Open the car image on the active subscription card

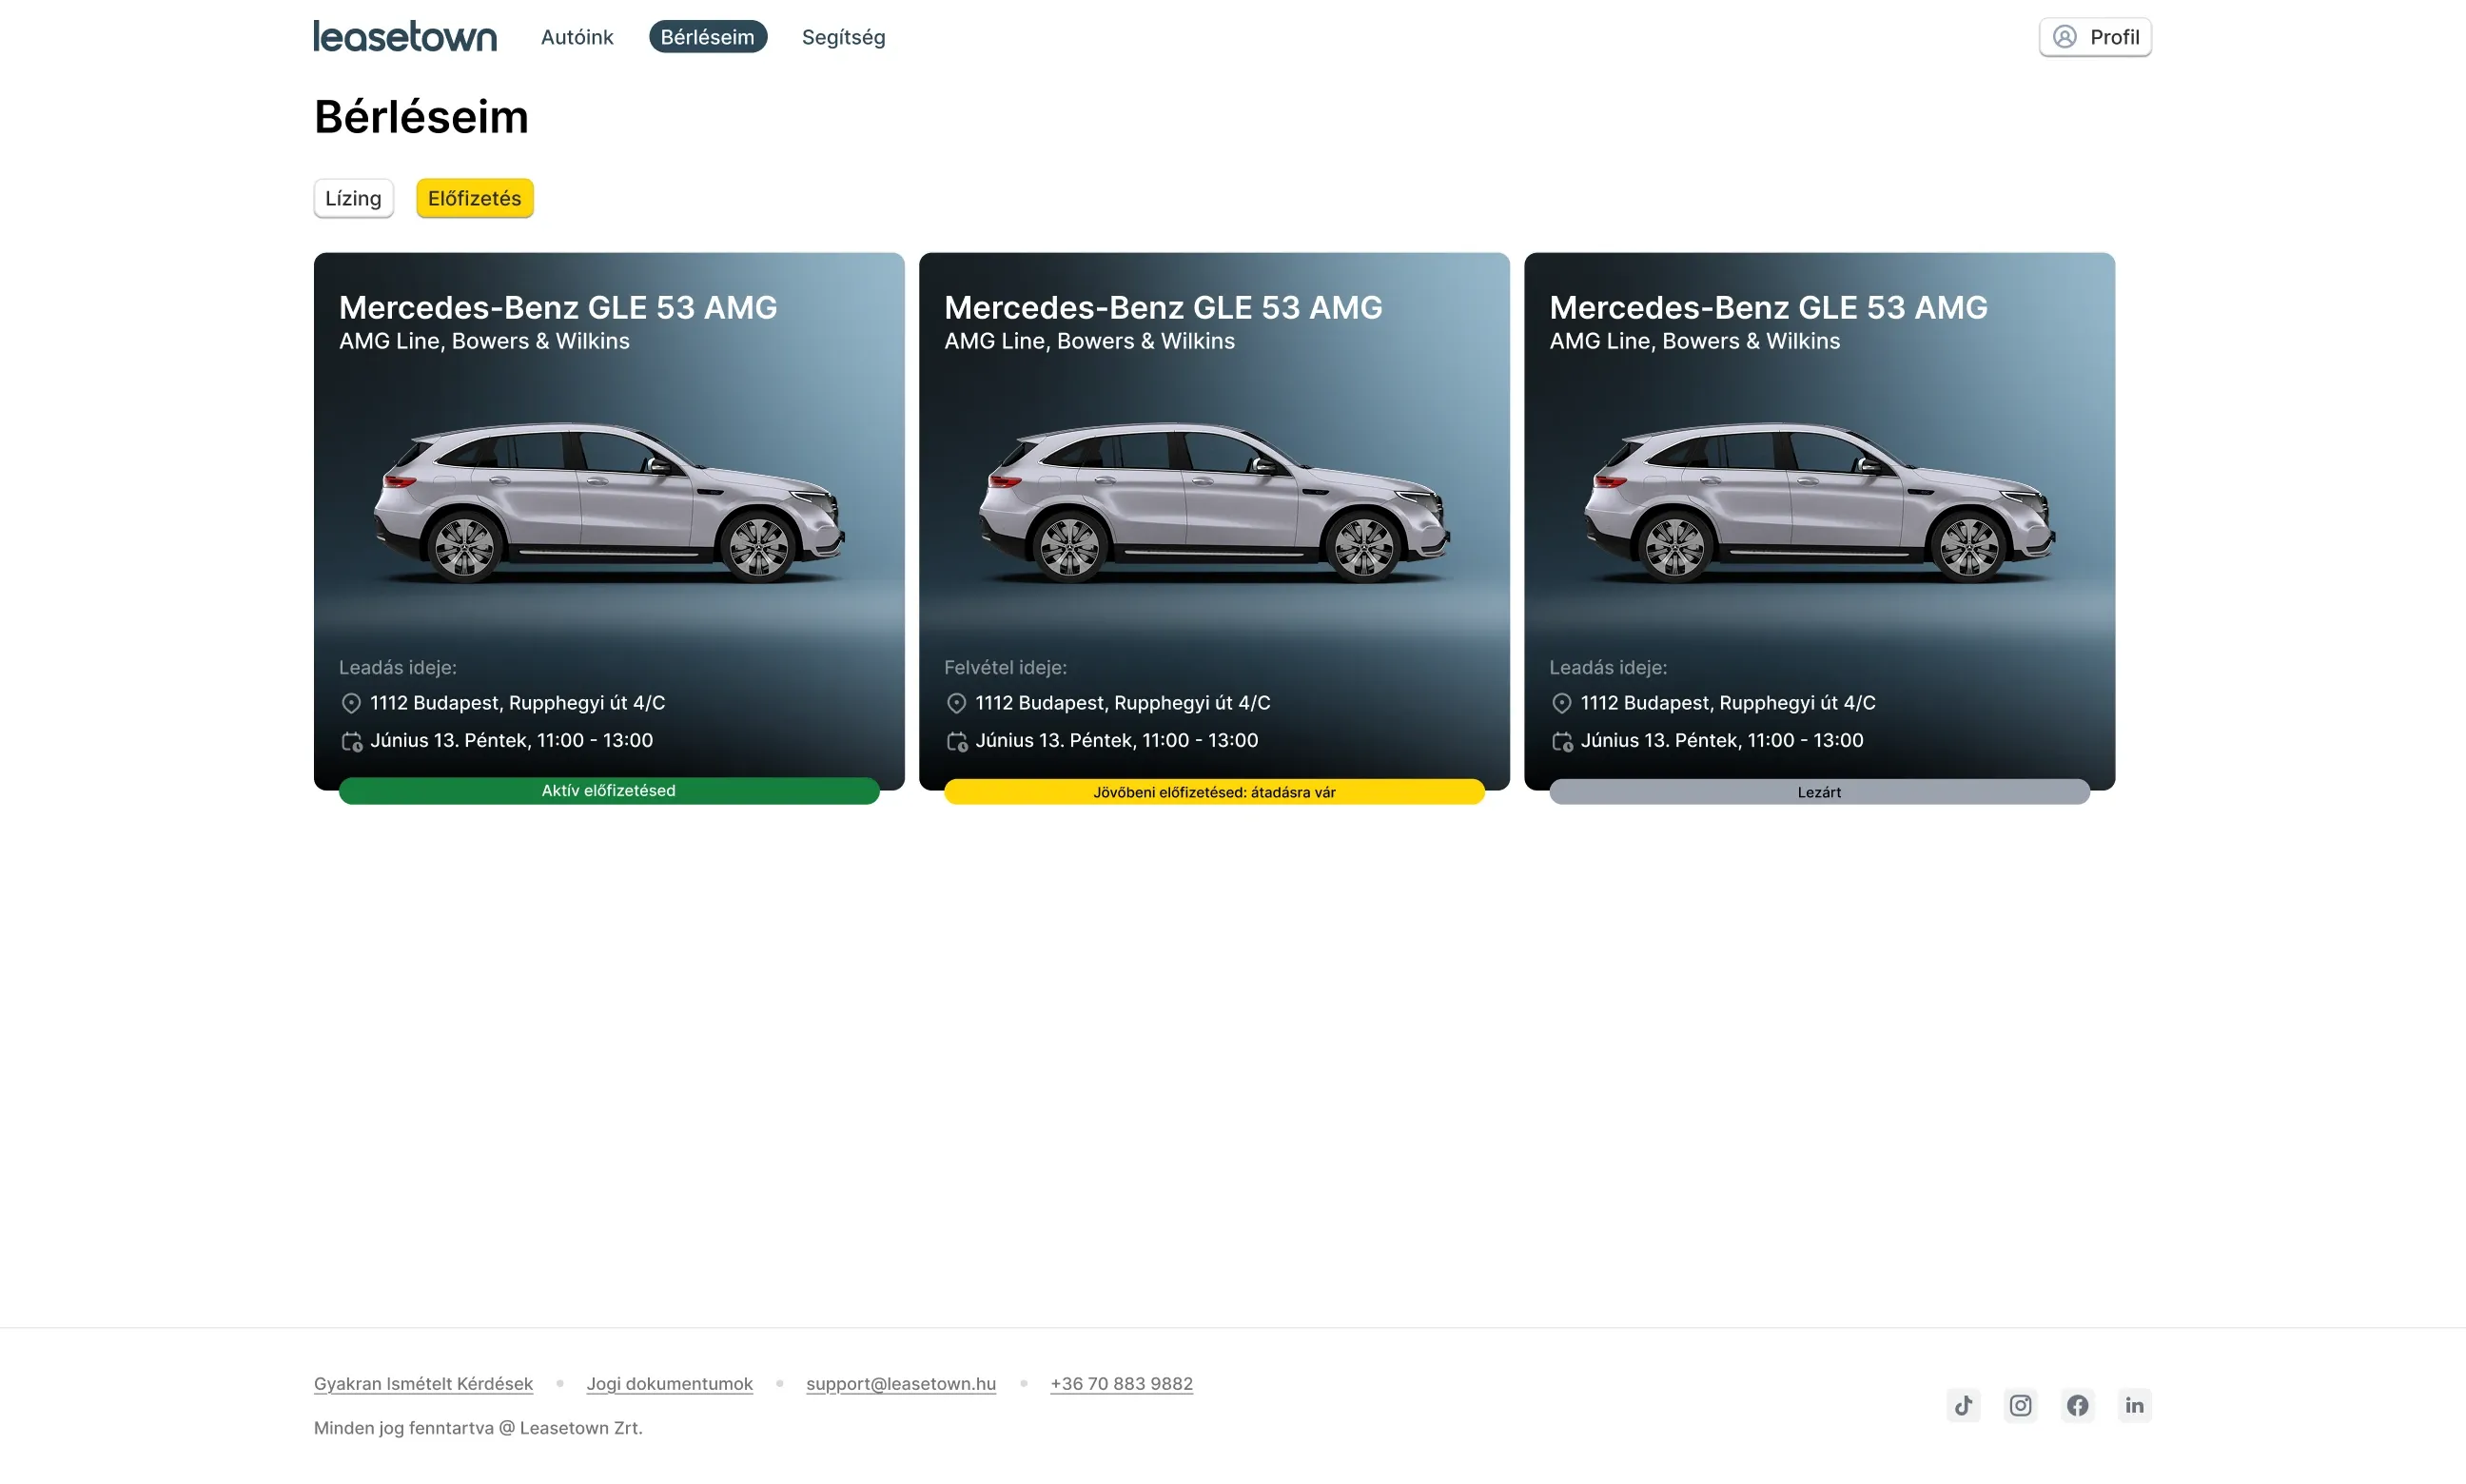coord(609,503)
